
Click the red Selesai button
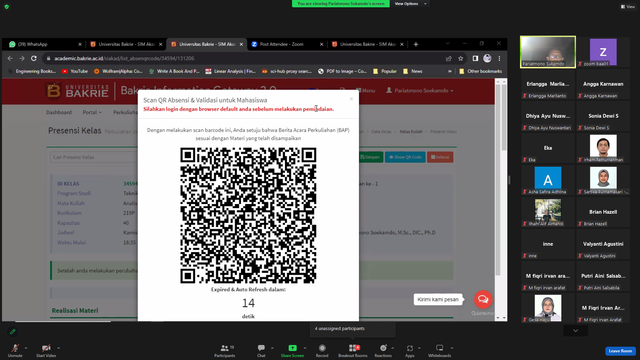point(440,157)
